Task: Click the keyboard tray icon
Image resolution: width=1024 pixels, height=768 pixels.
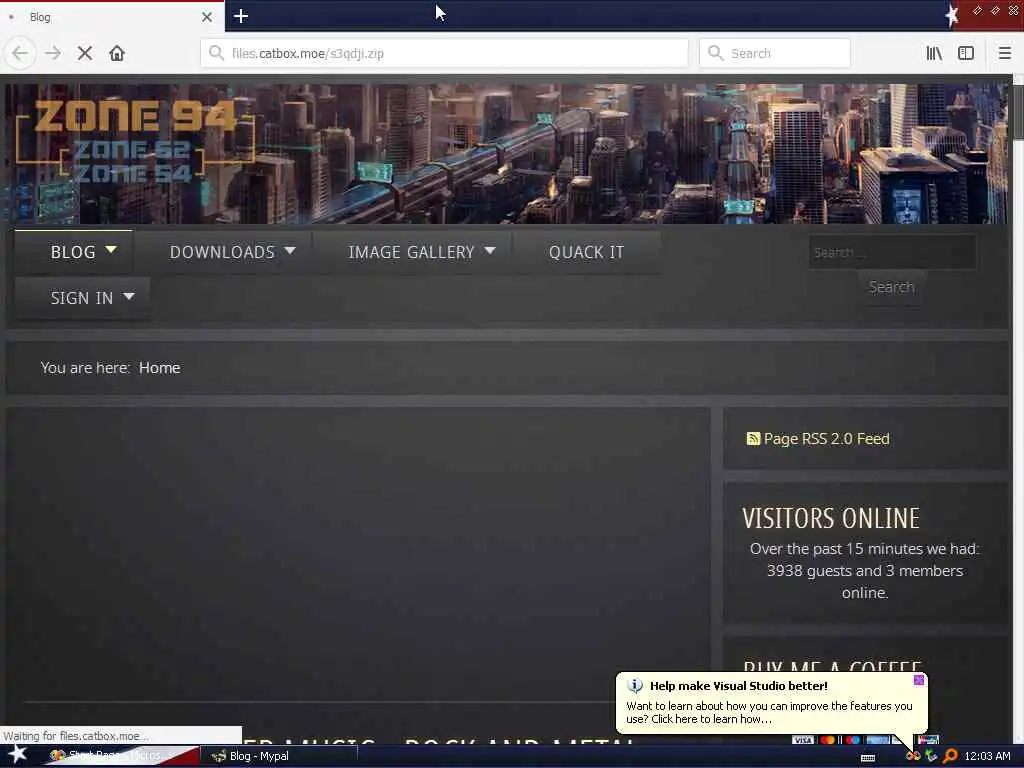Action: (x=868, y=758)
